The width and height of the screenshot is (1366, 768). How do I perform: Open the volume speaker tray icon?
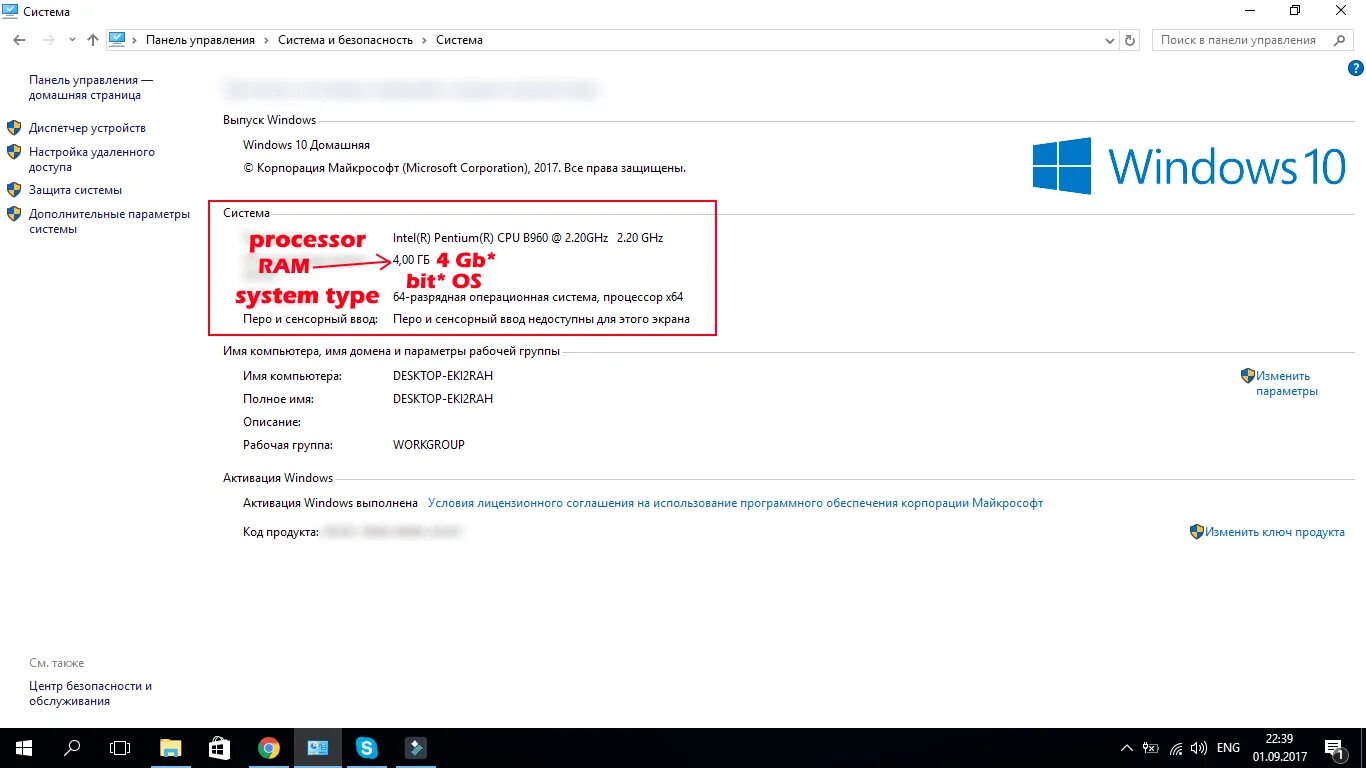tap(1199, 748)
